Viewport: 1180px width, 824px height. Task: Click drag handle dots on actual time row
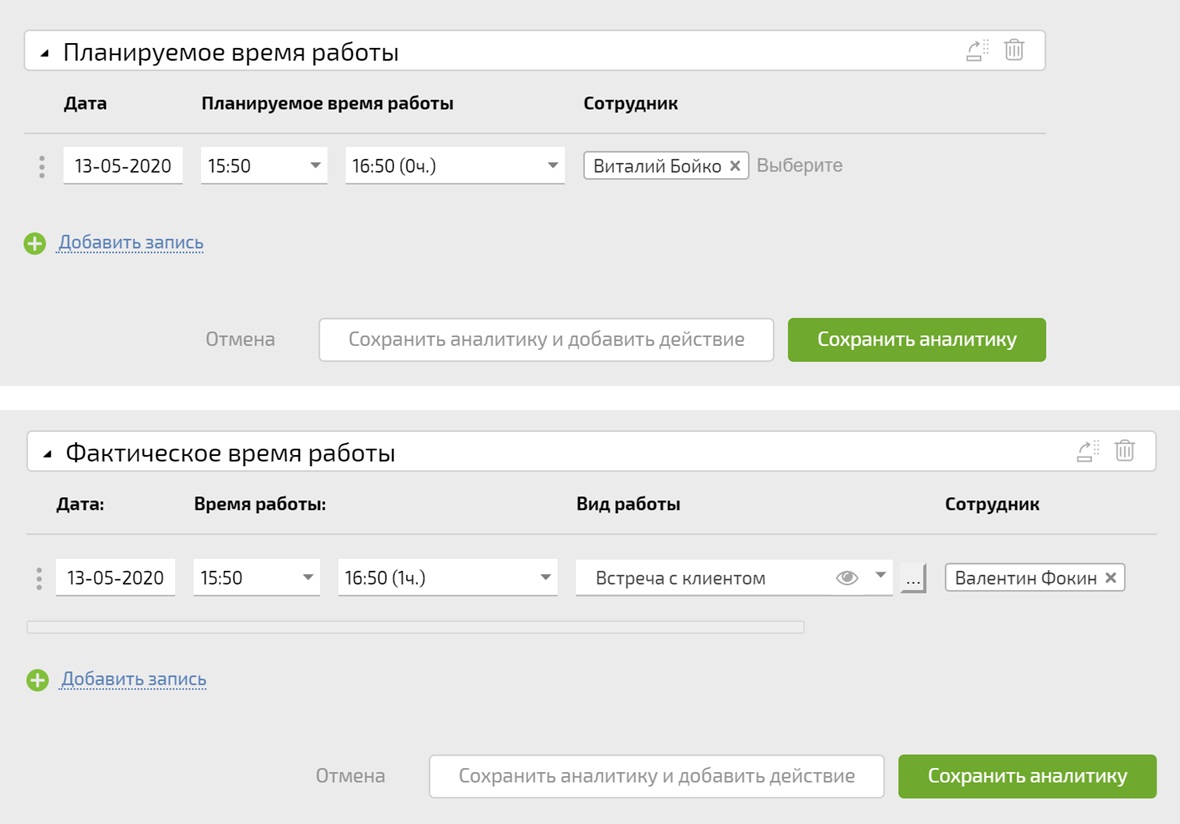(39, 579)
